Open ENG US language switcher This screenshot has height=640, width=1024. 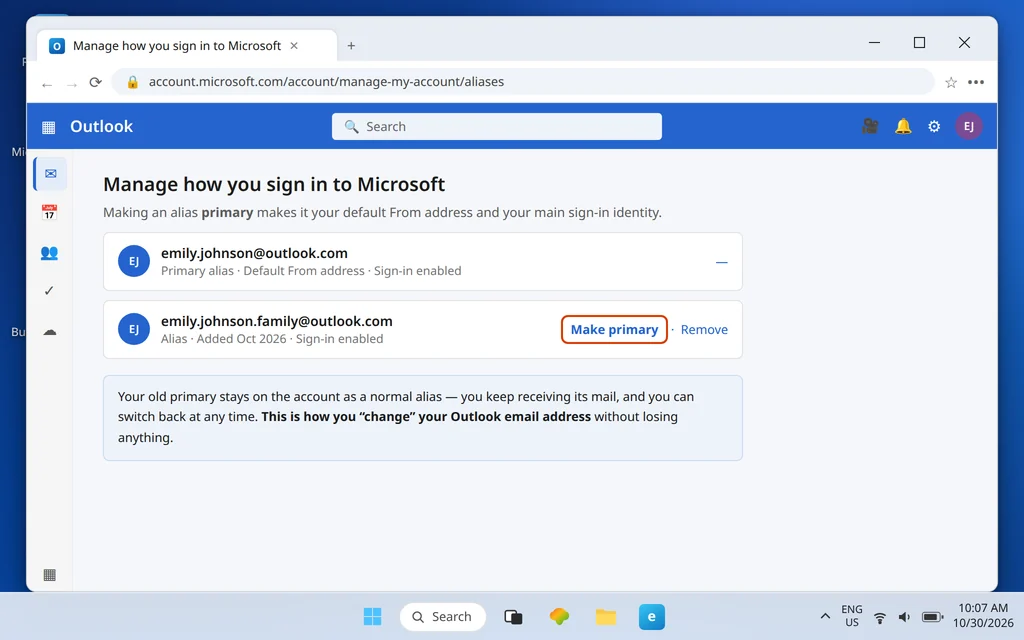pos(852,616)
